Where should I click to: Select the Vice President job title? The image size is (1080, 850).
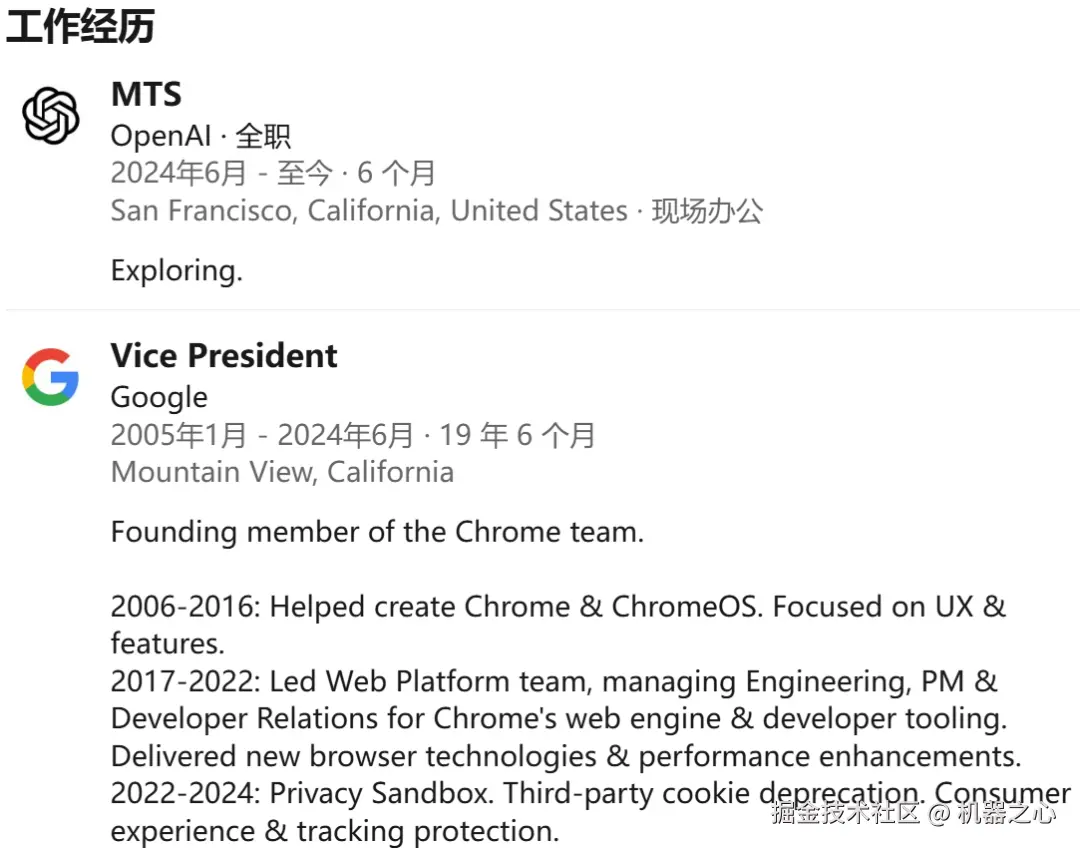[224, 356]
